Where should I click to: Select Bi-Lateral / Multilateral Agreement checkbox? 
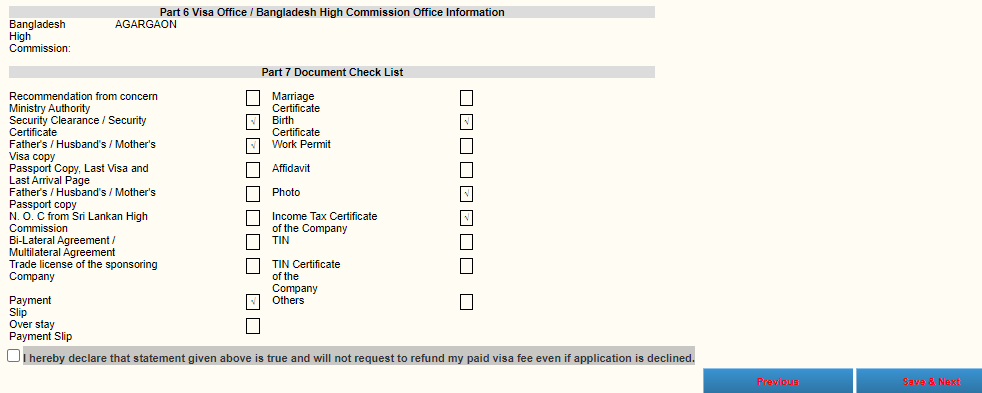click(x=253, y=242)
